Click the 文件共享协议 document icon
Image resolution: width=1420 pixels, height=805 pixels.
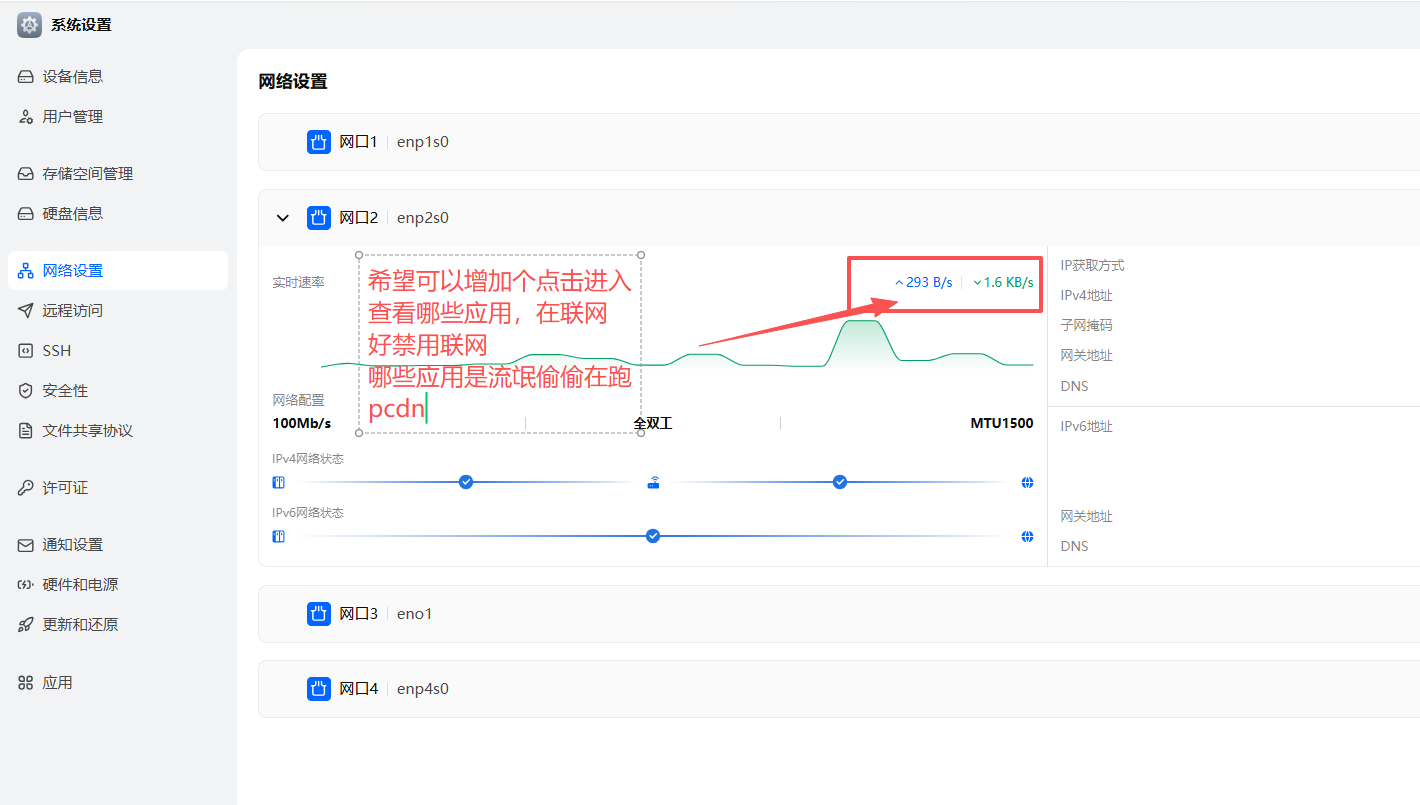tap(26, 431)
